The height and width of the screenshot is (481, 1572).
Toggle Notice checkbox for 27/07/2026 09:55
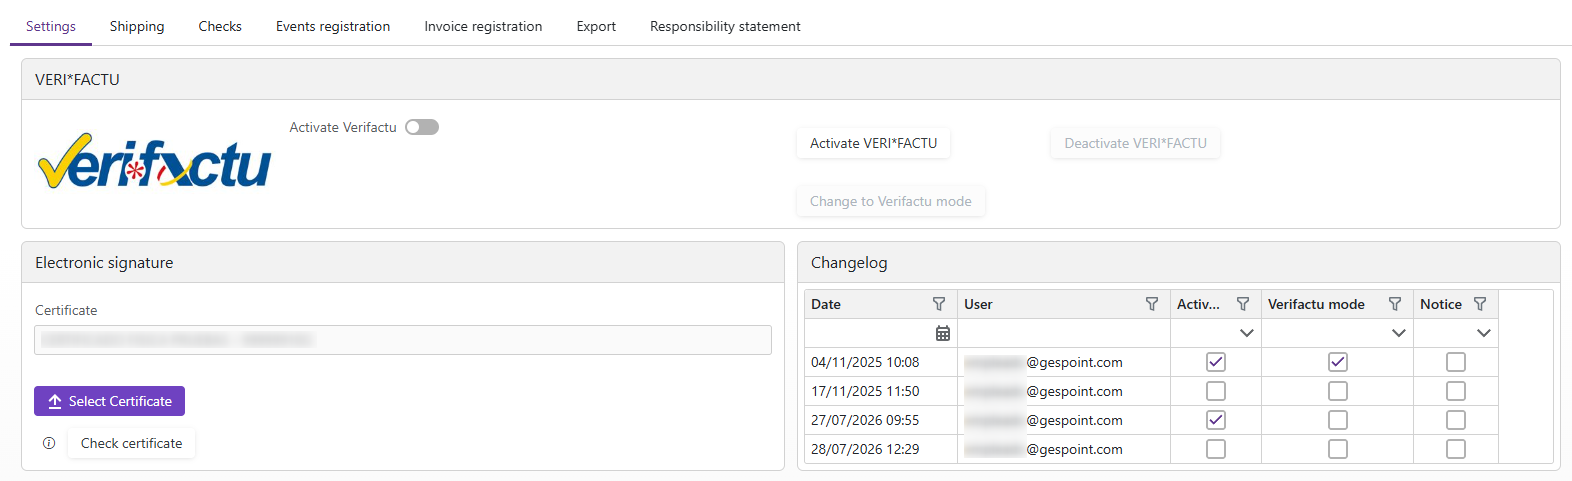pyautogui.click(x=1456, y=420)
